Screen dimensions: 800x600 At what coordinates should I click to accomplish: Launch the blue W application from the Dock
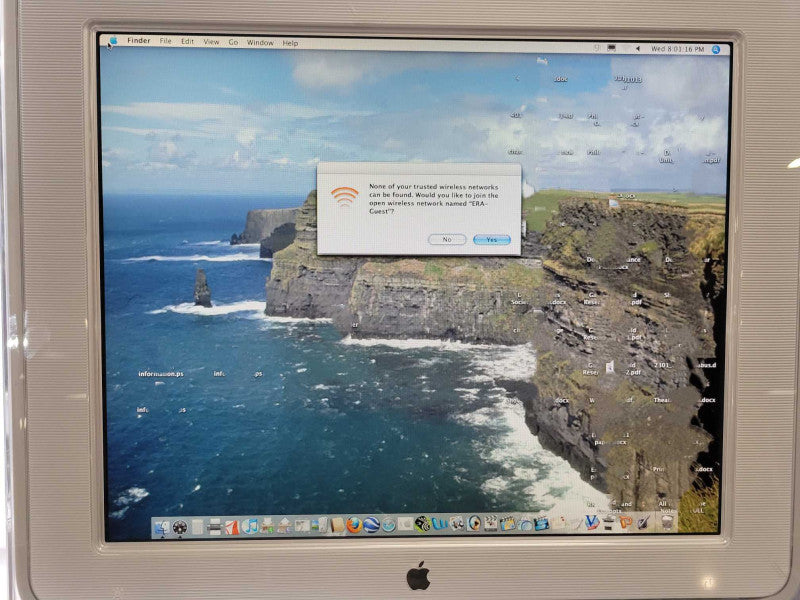(440, 524)
